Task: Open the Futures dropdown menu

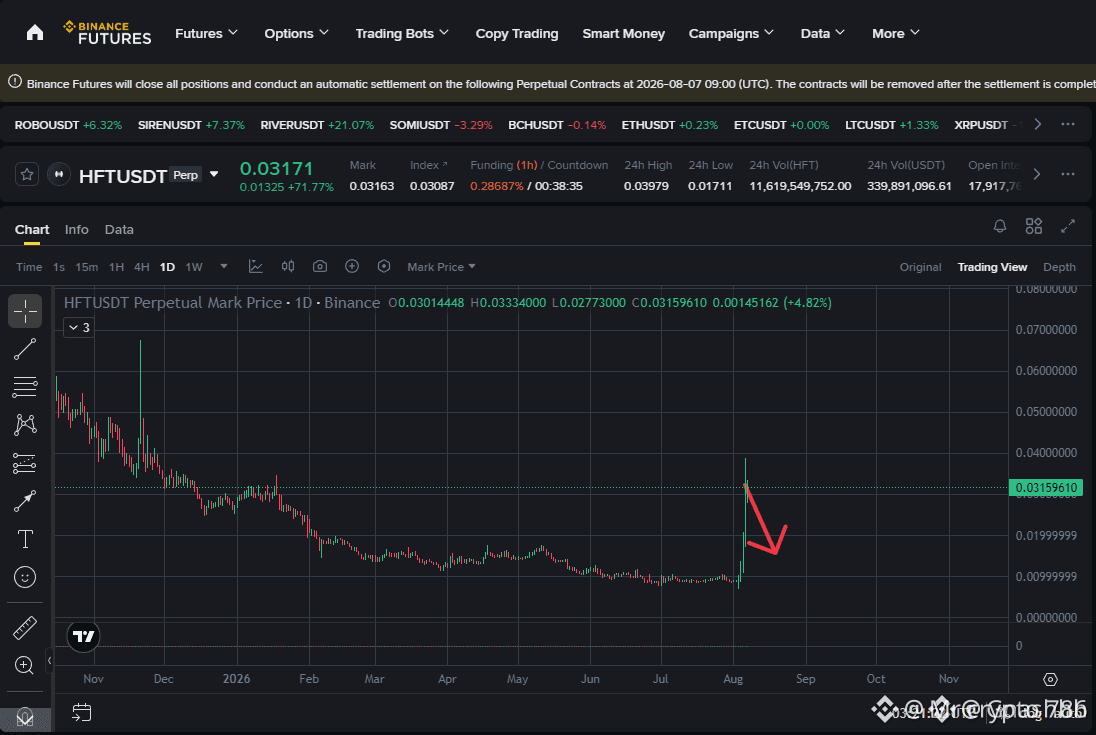Action: coord(206,34)
